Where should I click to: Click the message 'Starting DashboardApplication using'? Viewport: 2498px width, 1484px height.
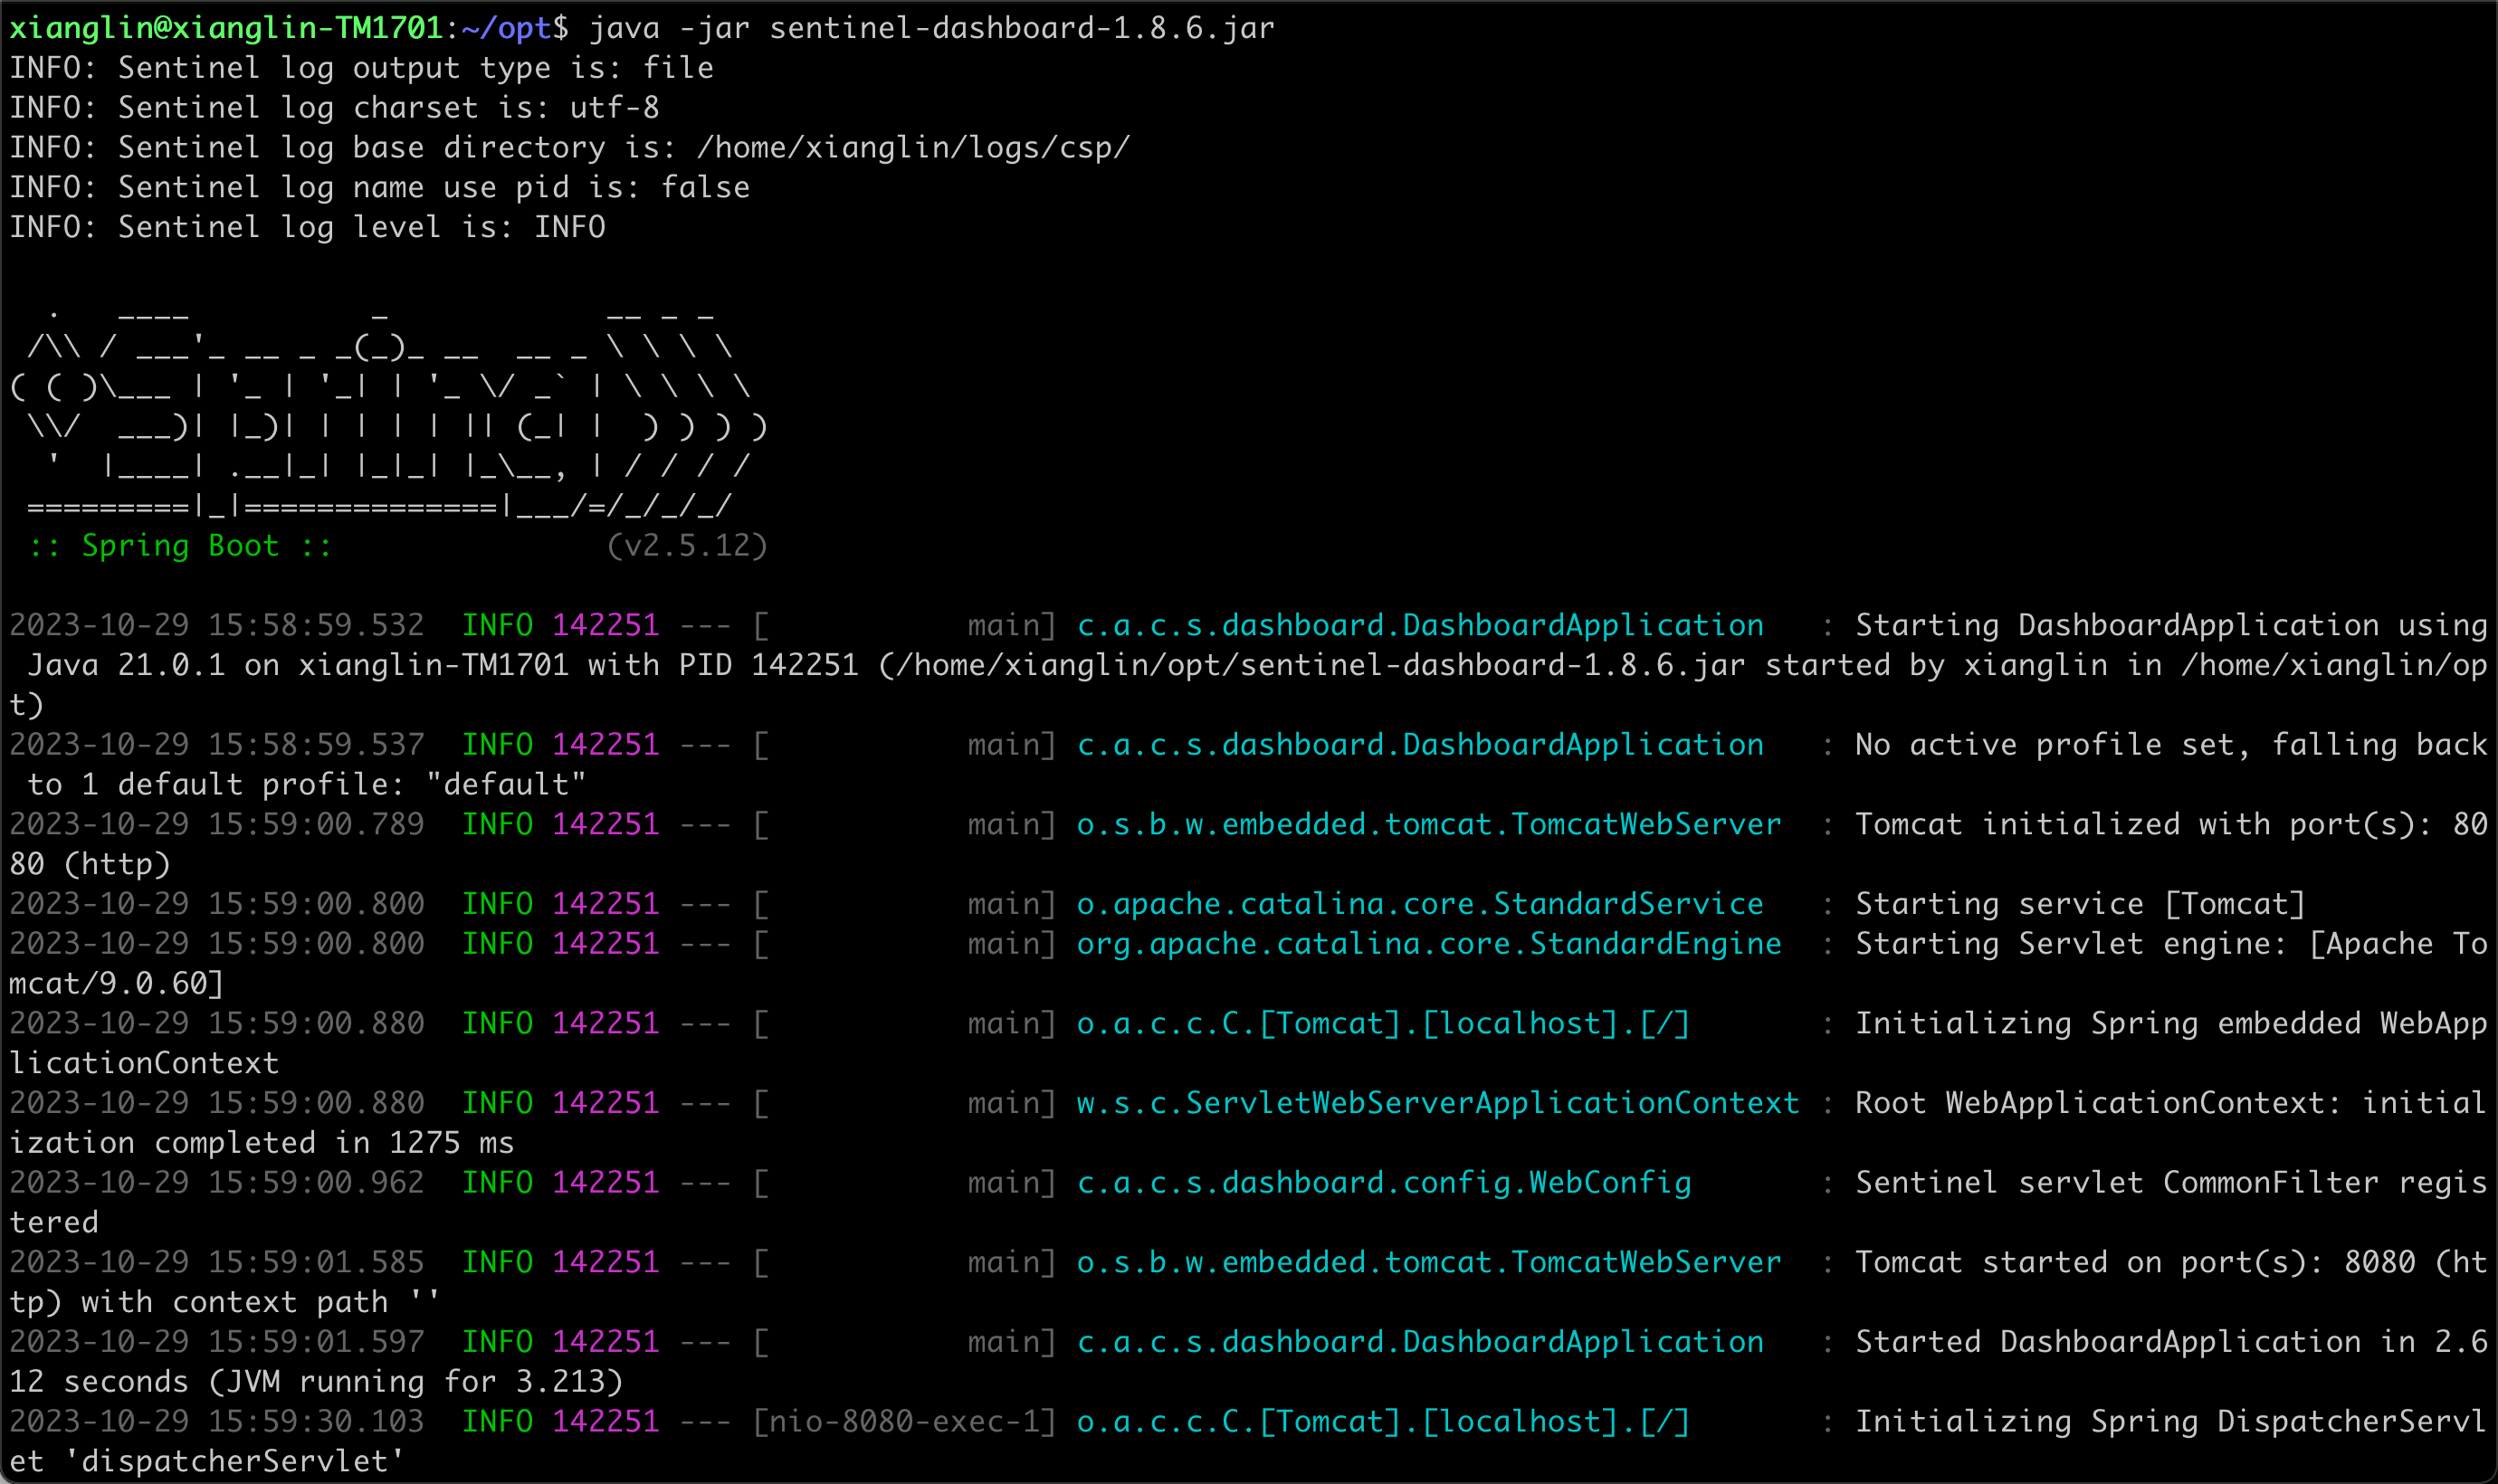(2171, 626)
